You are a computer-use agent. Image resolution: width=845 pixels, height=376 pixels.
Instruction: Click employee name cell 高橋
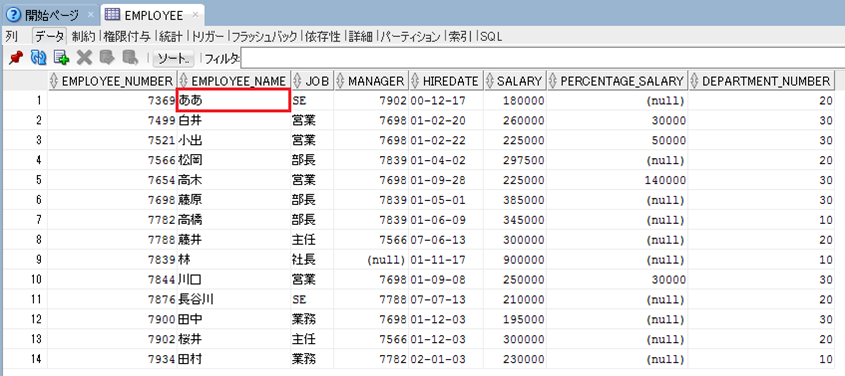pos(234,220)
